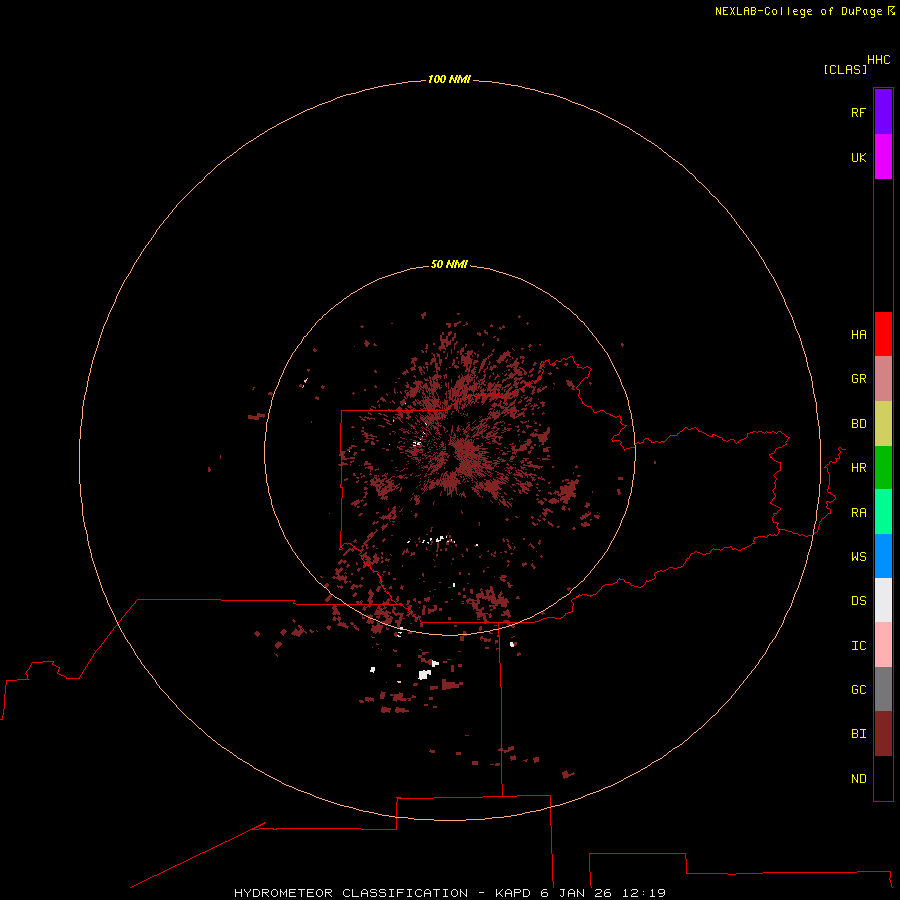
Task: Select the GC gray legend swatch
Action: point(883,689)
